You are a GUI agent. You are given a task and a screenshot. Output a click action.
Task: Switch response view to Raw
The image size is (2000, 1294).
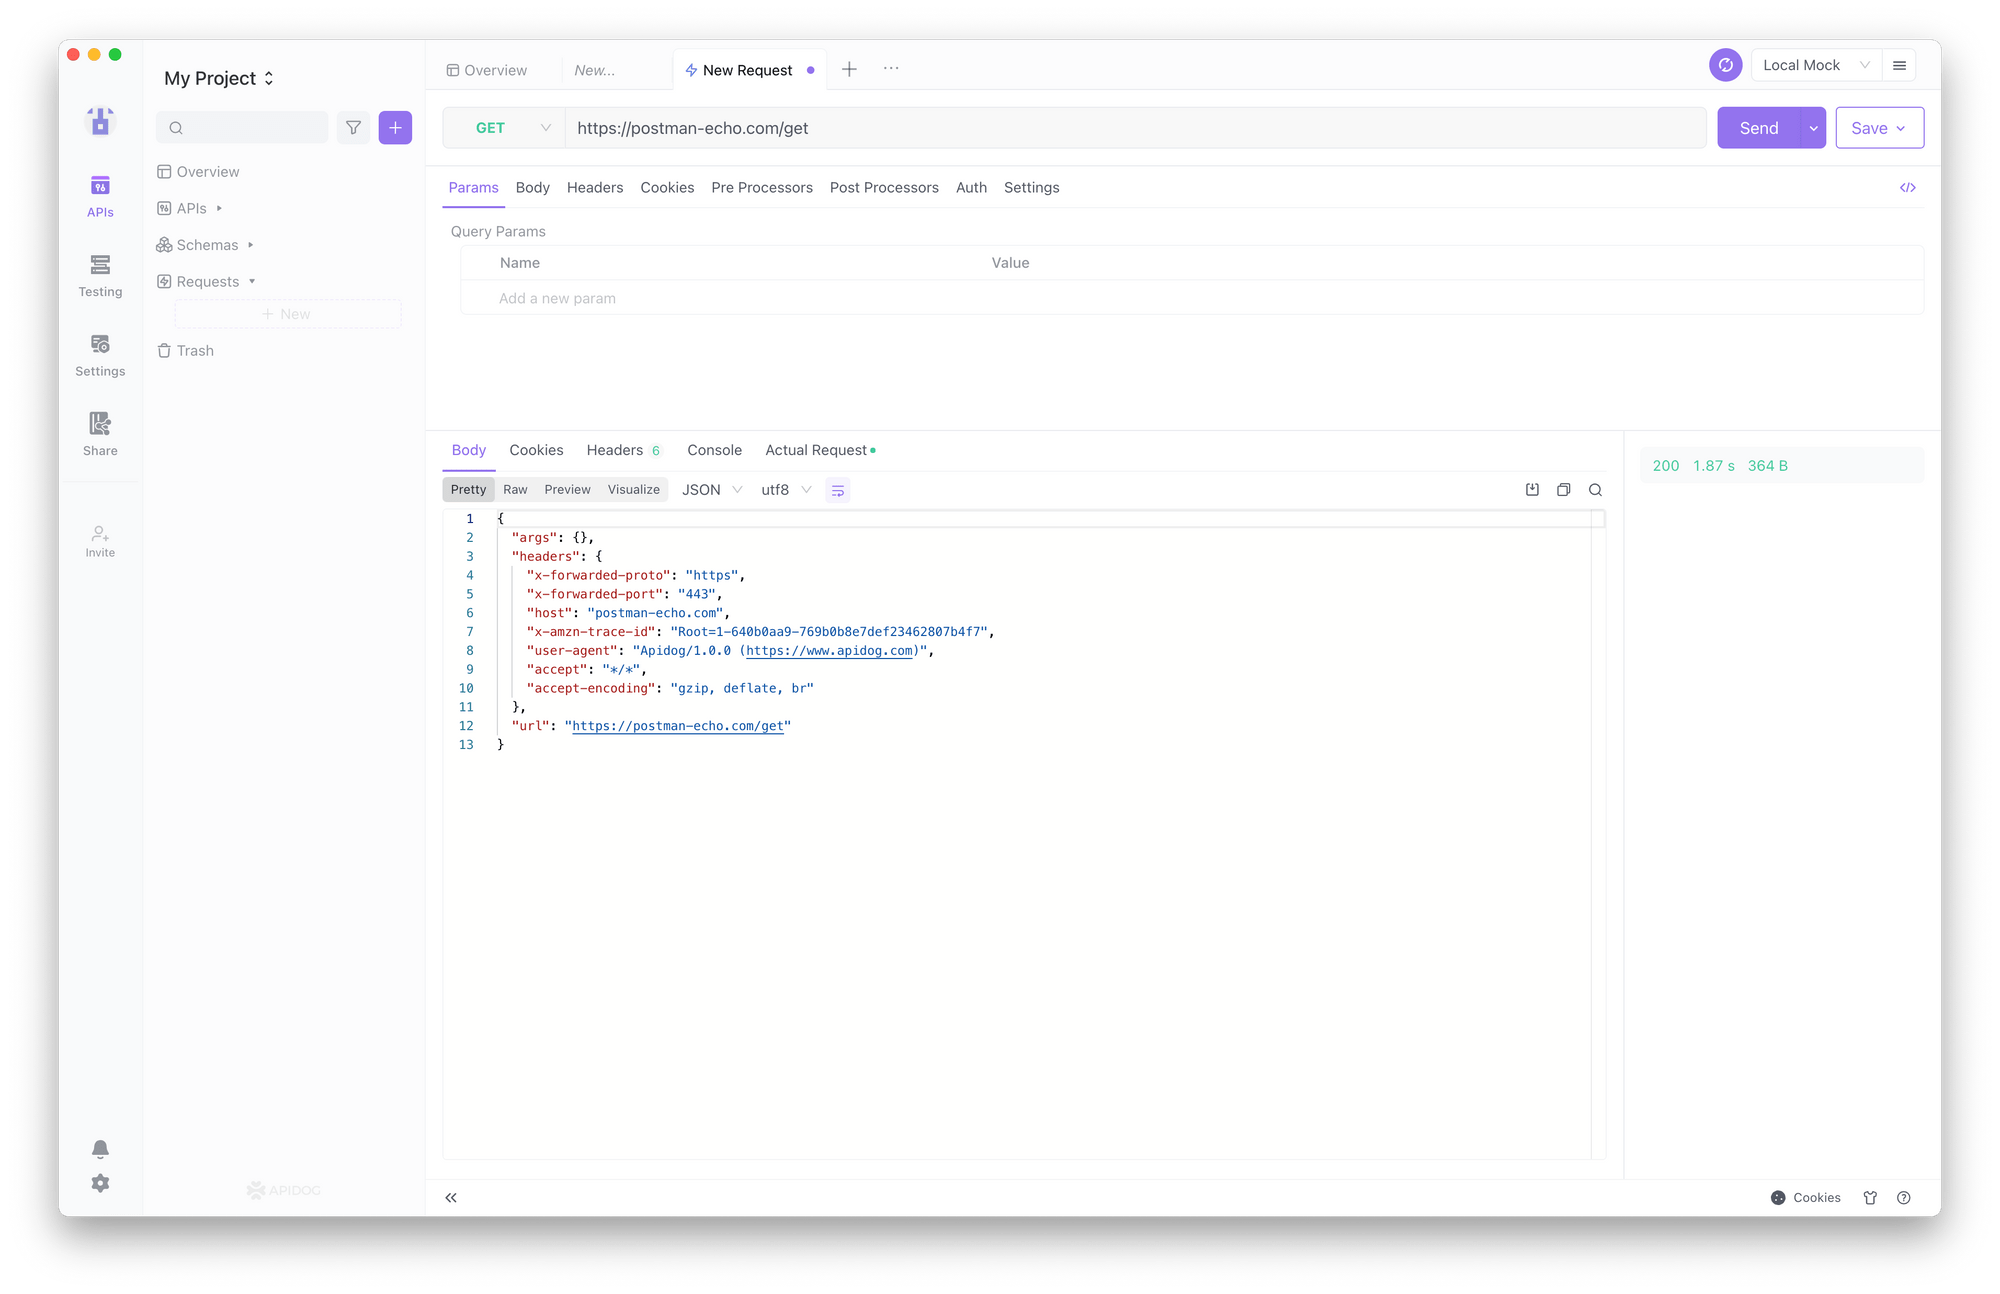515,490
